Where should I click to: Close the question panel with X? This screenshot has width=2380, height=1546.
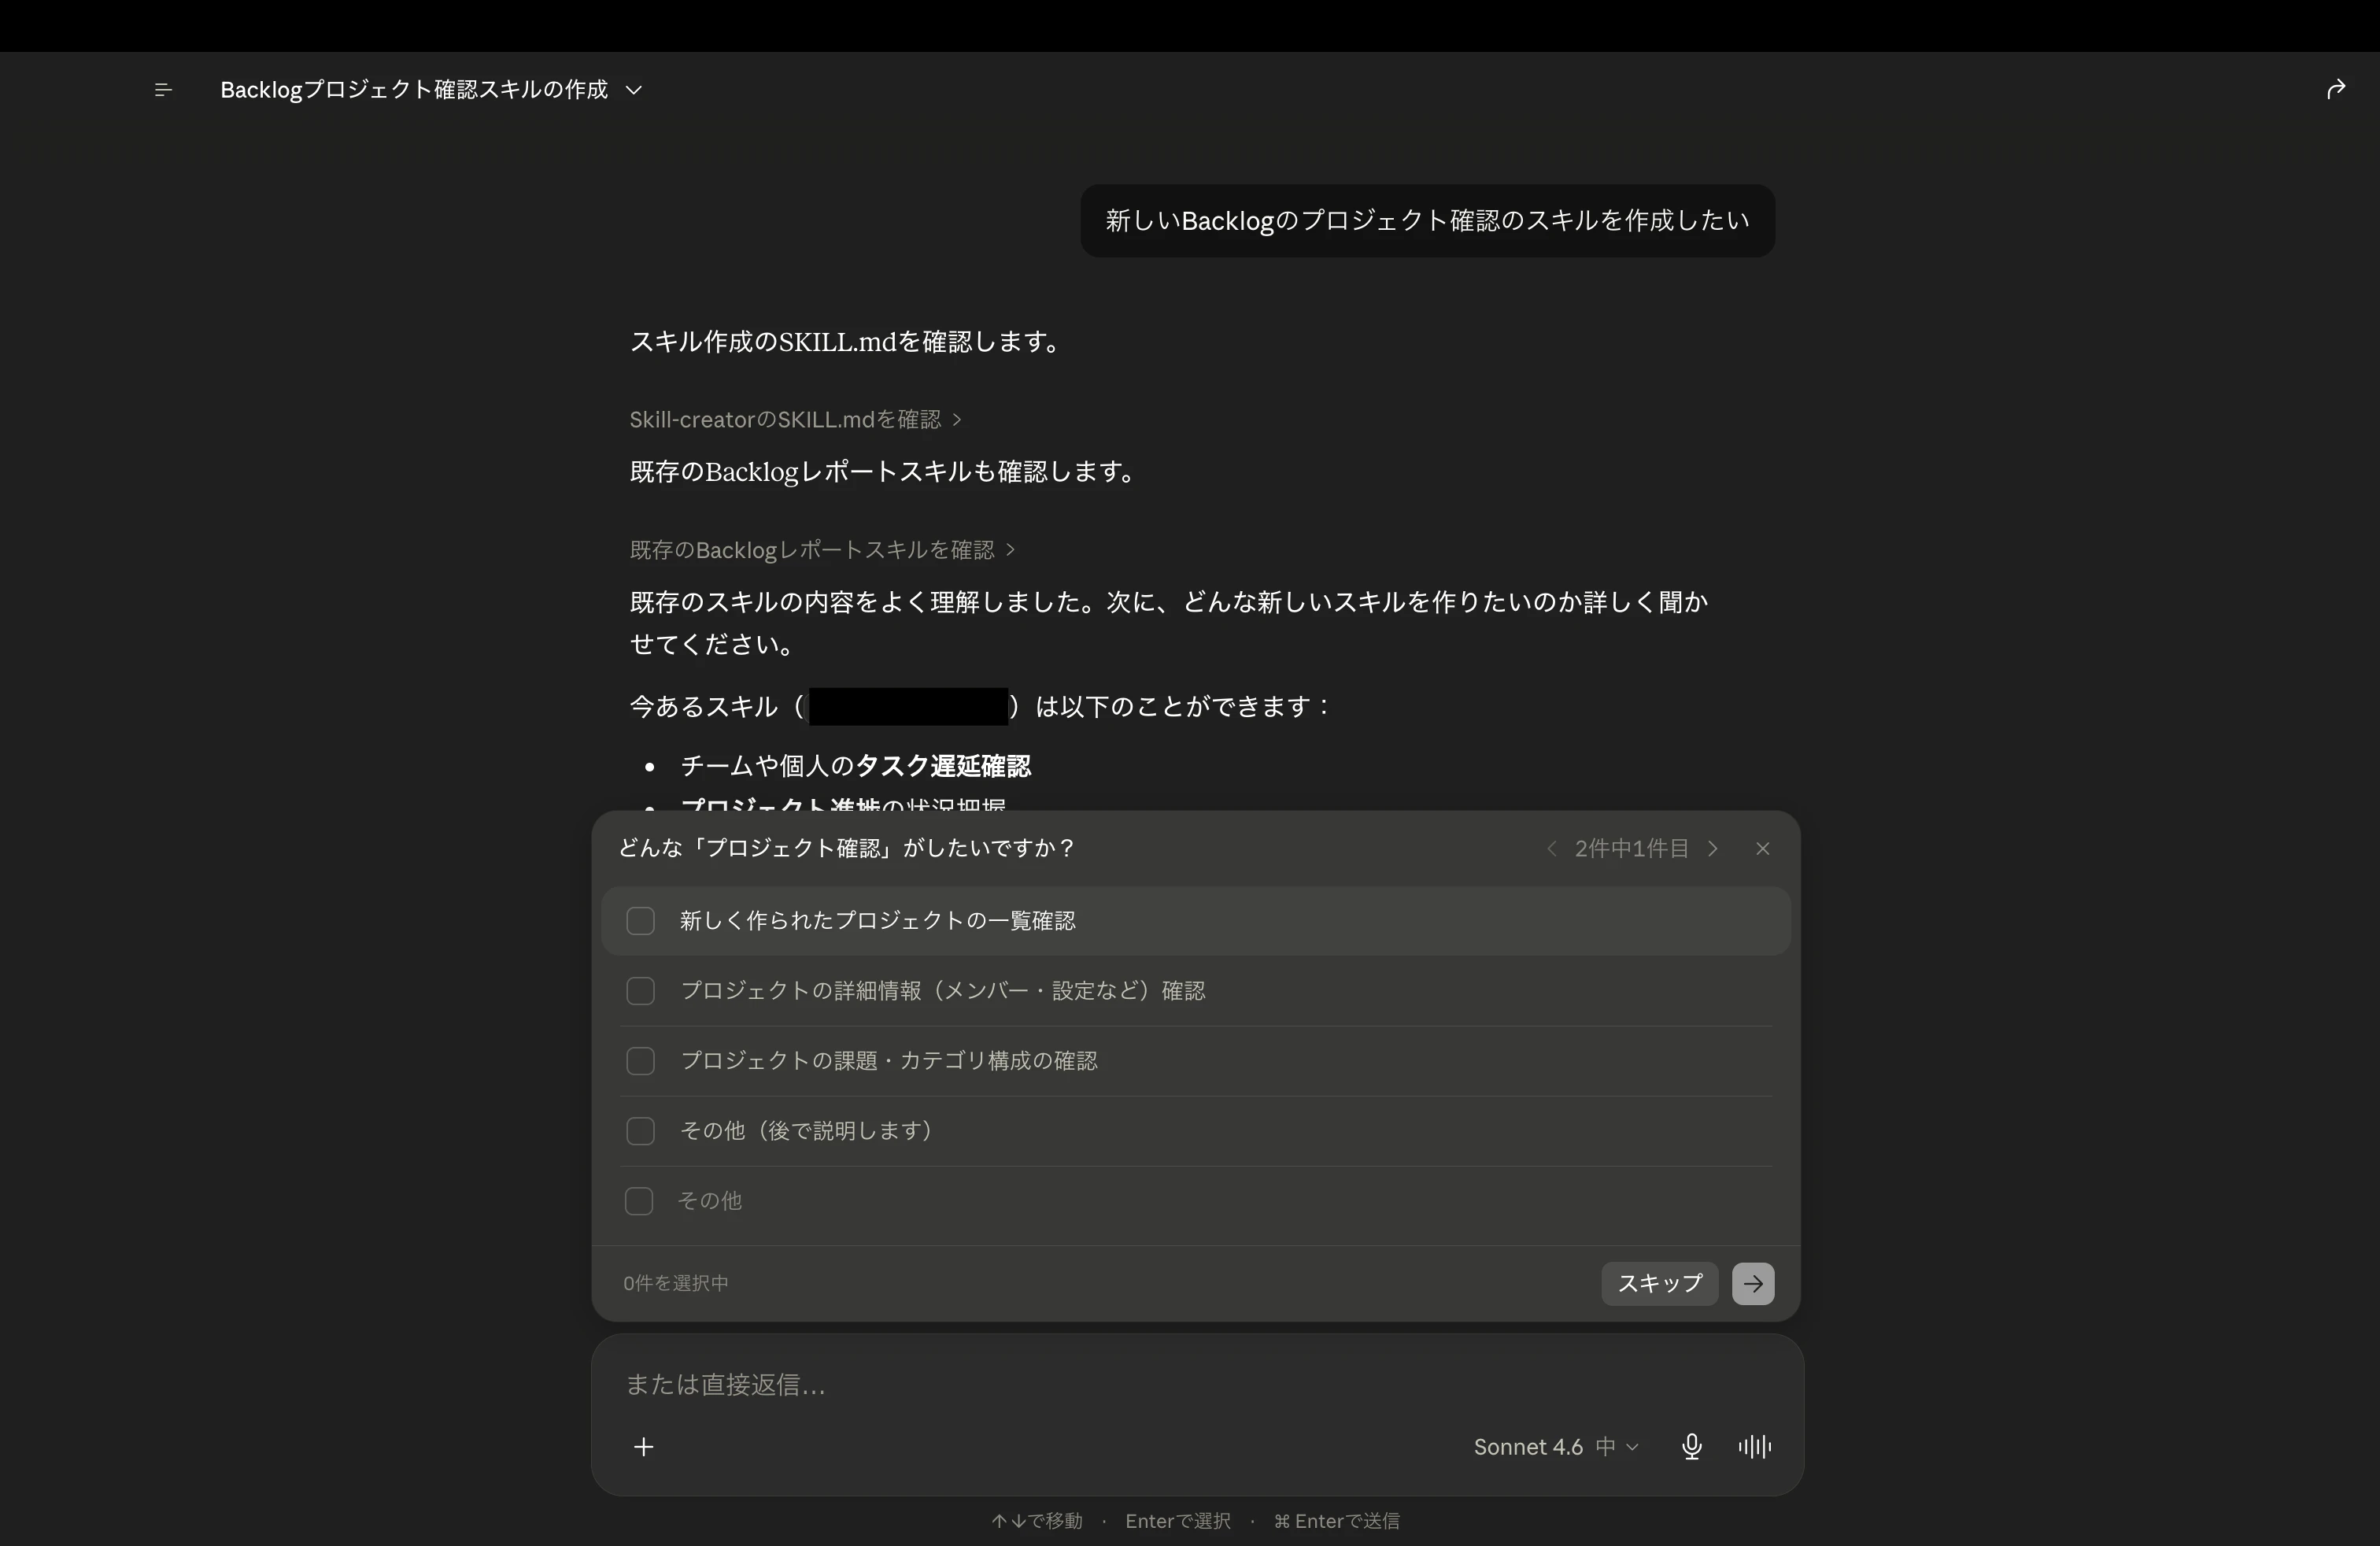point(1763,849)
